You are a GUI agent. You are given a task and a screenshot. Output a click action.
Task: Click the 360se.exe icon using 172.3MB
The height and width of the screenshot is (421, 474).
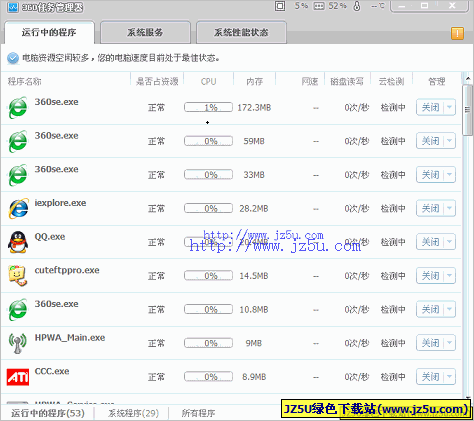pyautogui.click(x=18, y=108)
